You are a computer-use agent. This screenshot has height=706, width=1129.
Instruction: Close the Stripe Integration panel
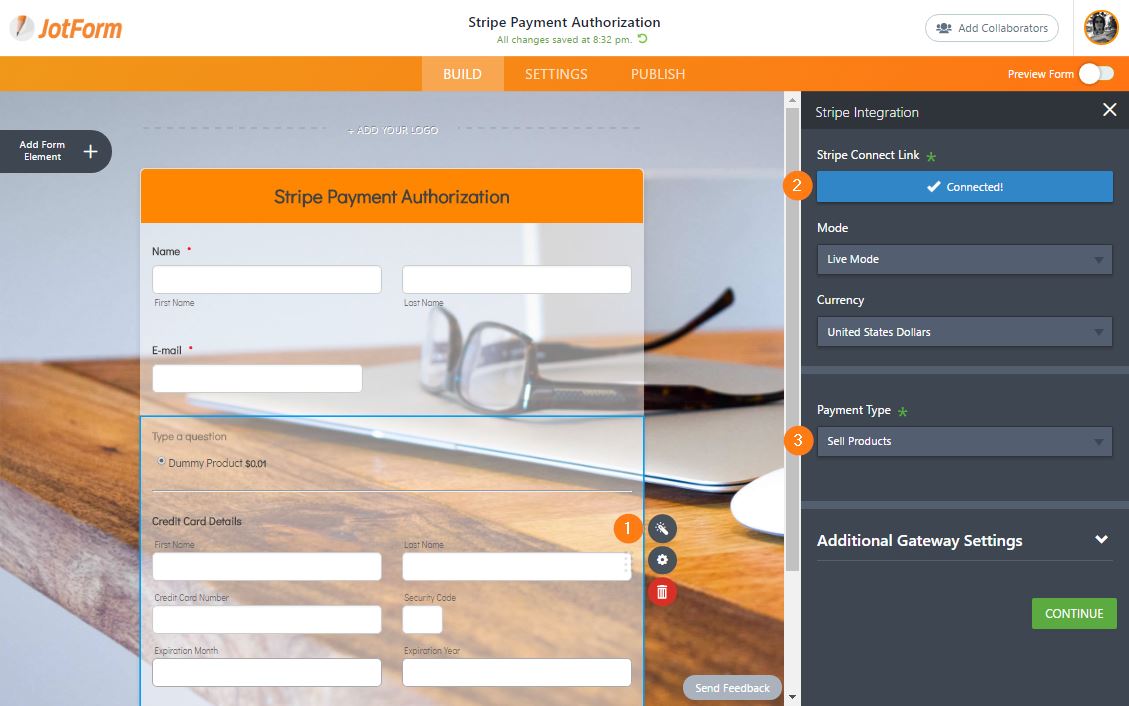(x=1110, y=109)
